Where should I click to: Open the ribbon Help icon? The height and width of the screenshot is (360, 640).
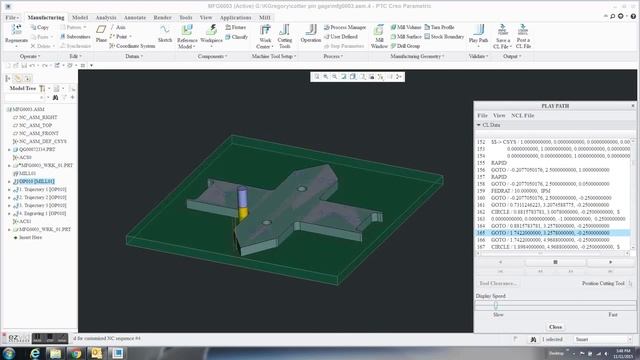click(x=633, y=16)
